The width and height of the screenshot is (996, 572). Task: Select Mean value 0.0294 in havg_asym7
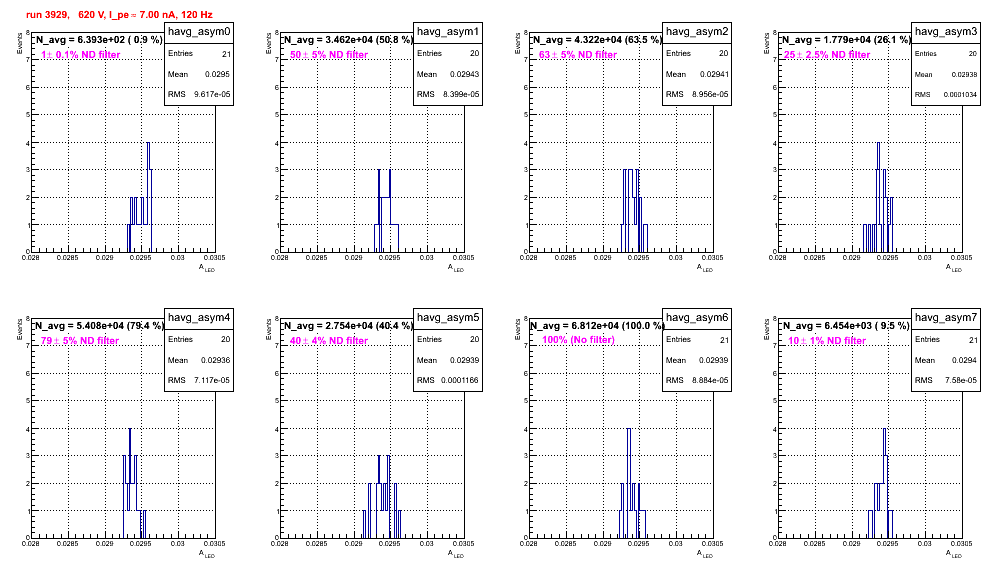(x=965, y=360)
